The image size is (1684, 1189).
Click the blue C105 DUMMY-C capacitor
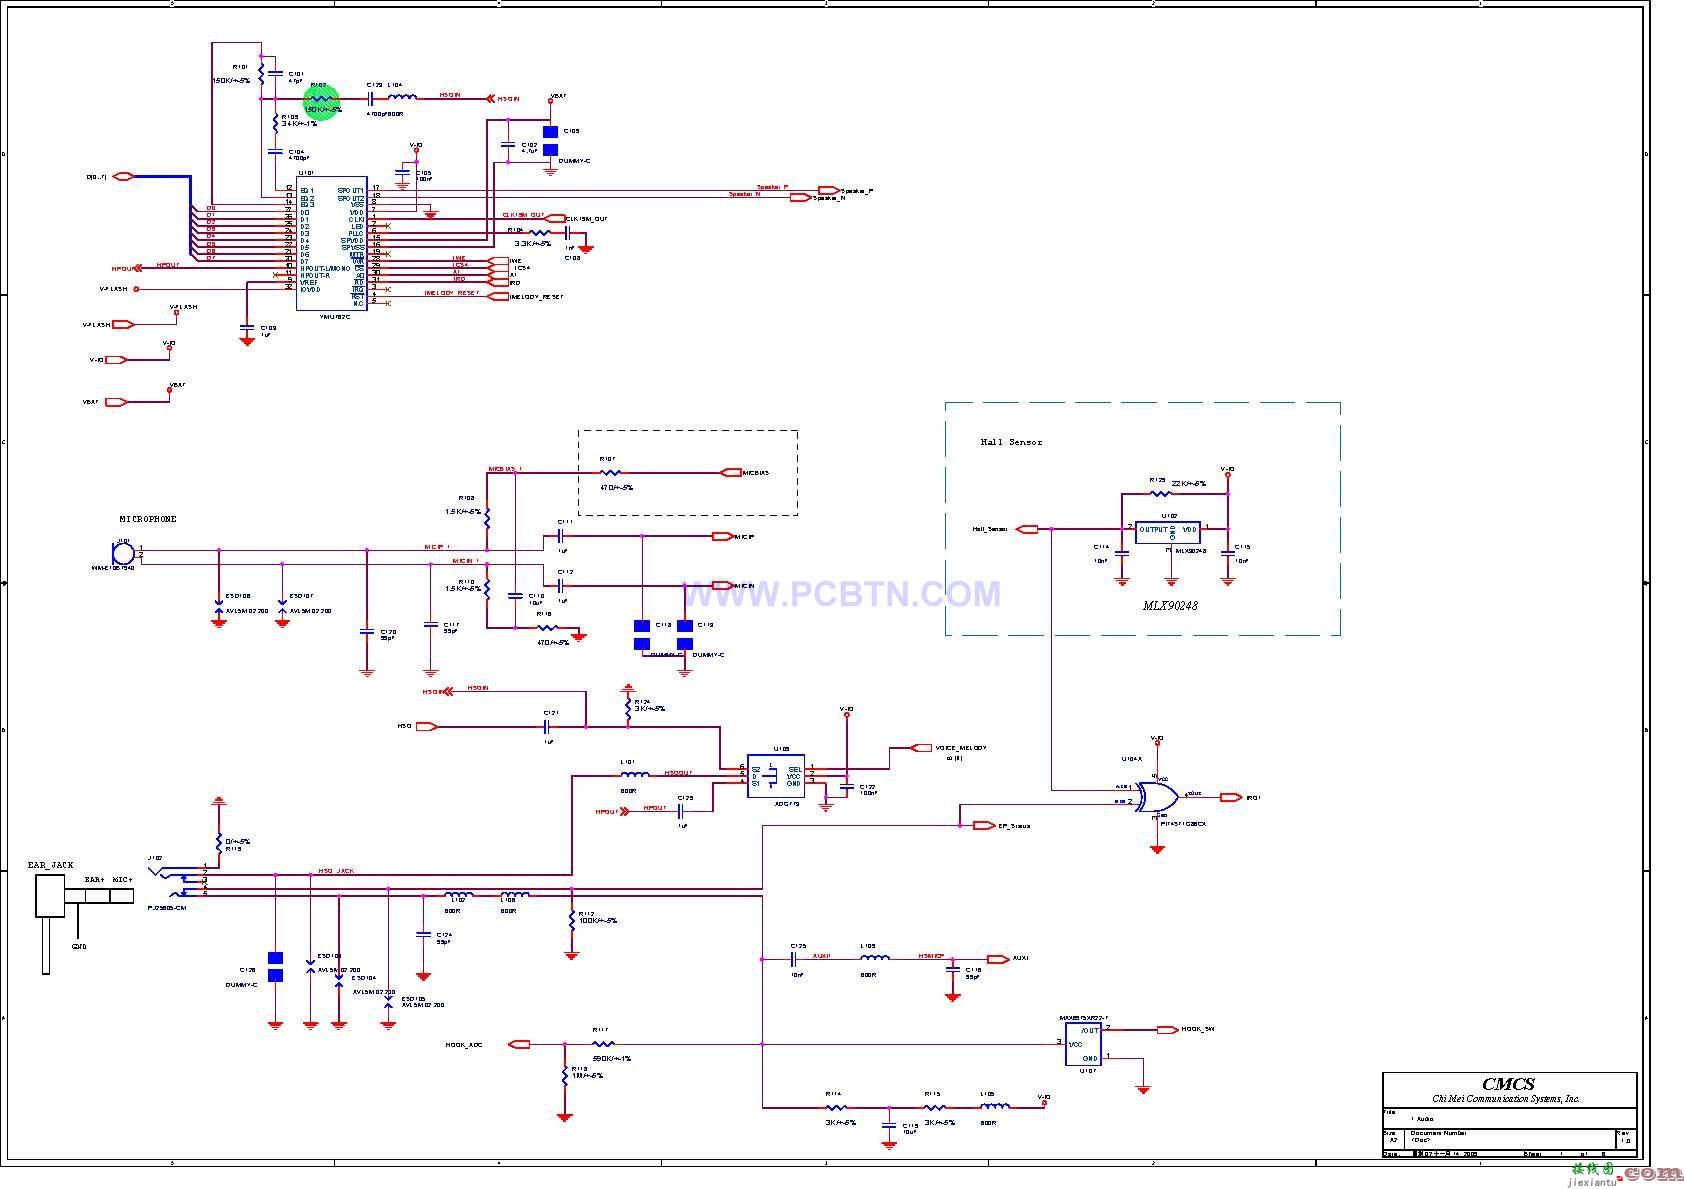pyautogui.click(x=549, y=139)
